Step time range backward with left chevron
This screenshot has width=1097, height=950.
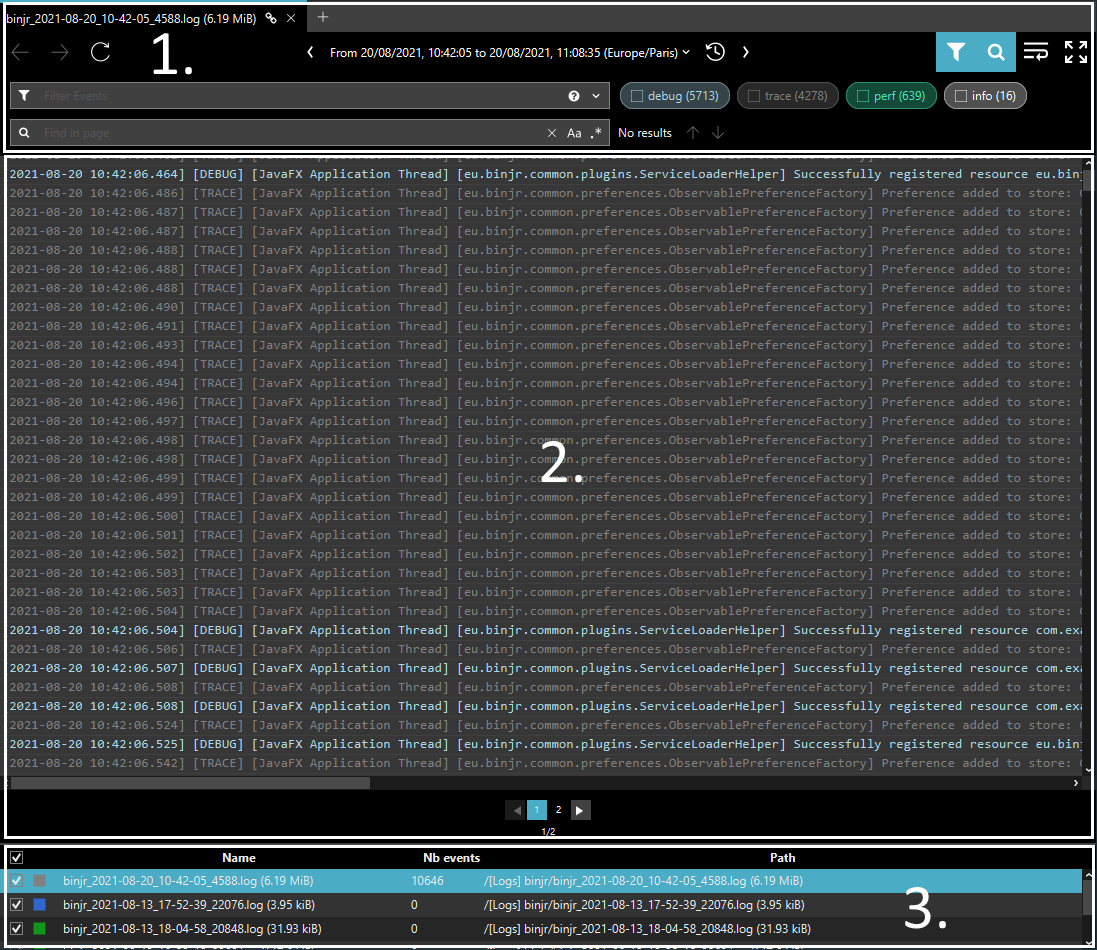311,52
